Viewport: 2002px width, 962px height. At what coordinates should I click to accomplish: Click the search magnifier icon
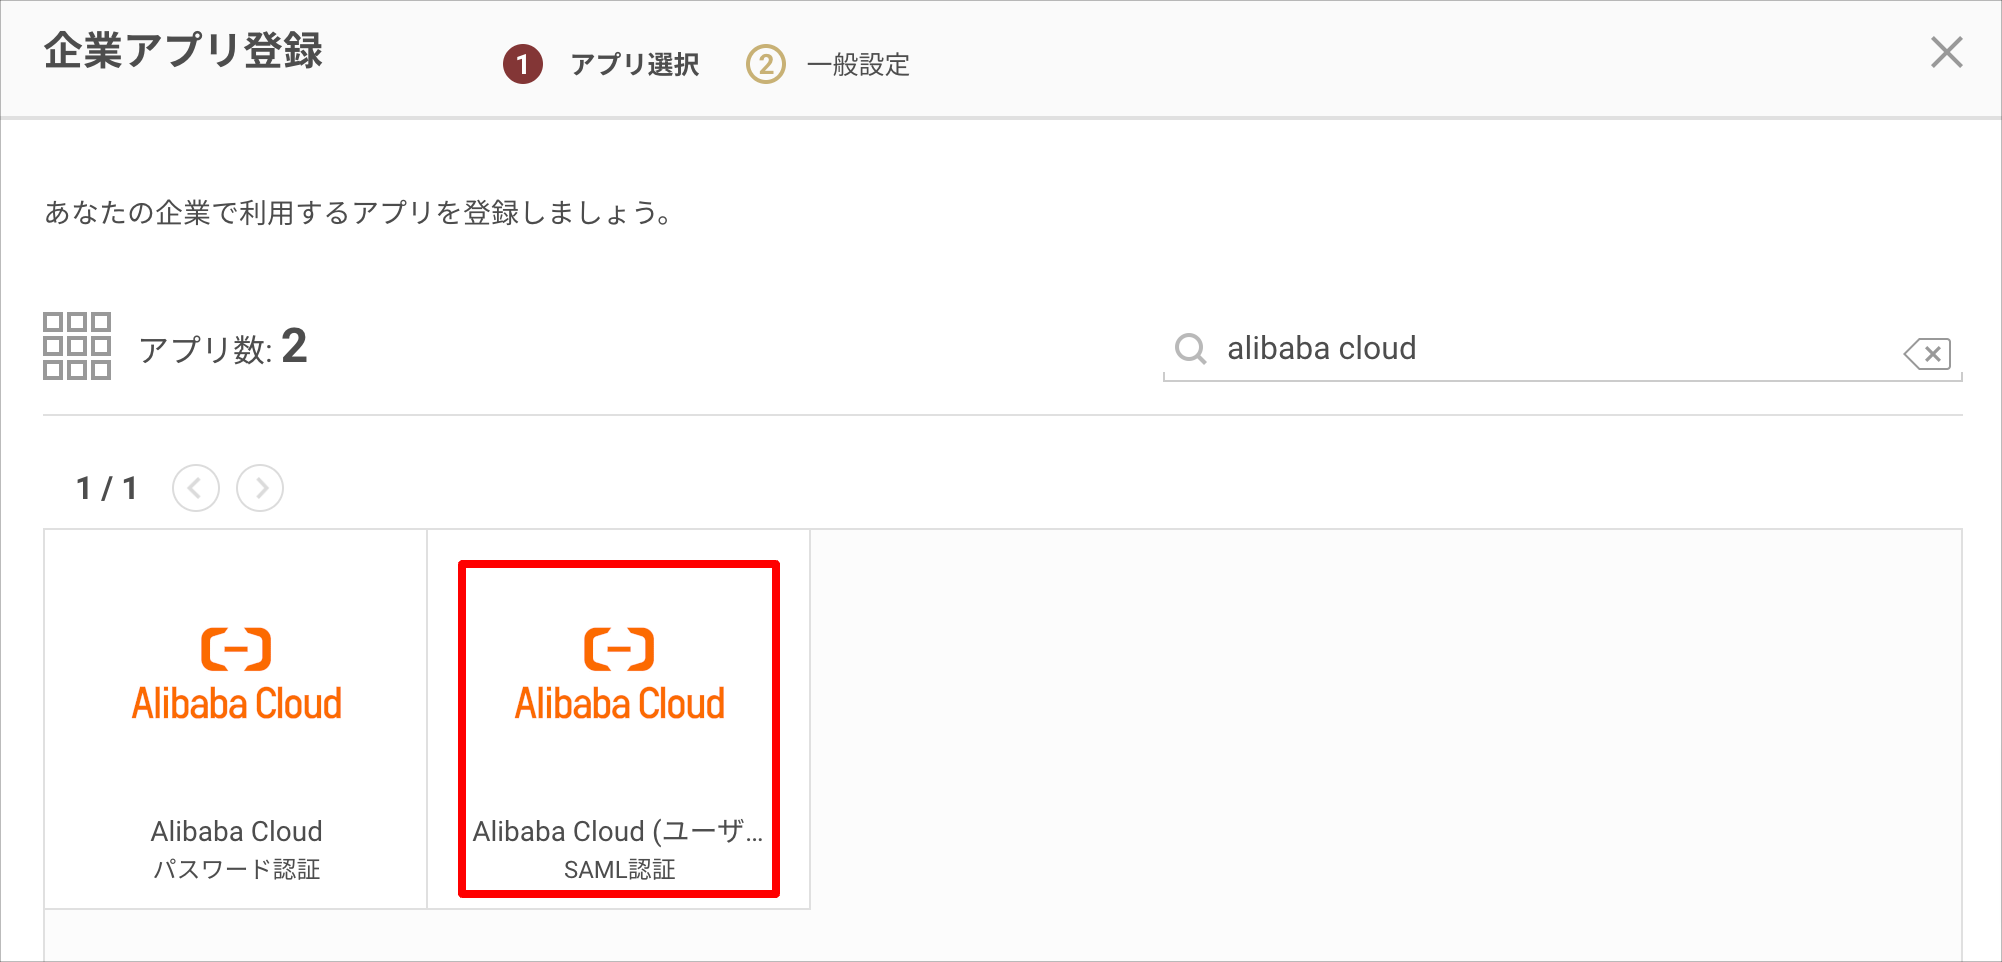[1190, 349]
